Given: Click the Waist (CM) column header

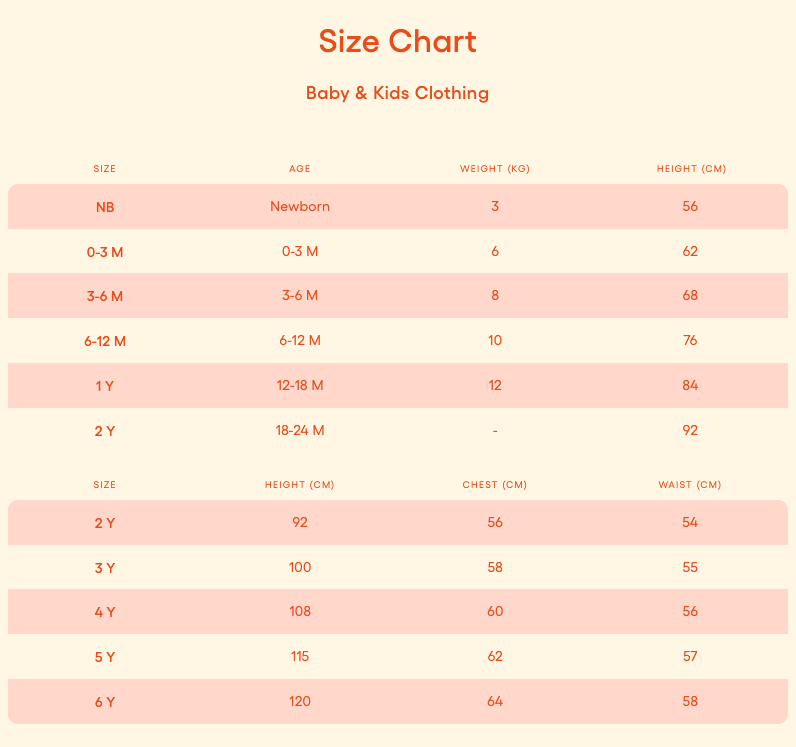Looking at the screenshot, I should (x=690, y=485).
